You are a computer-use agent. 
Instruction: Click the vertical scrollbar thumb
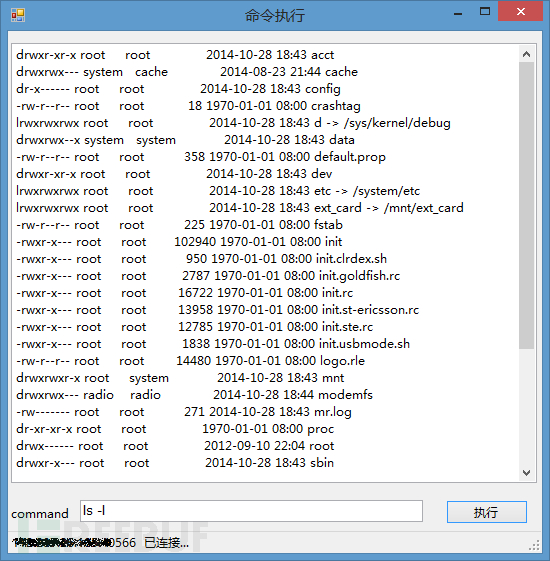526,205
